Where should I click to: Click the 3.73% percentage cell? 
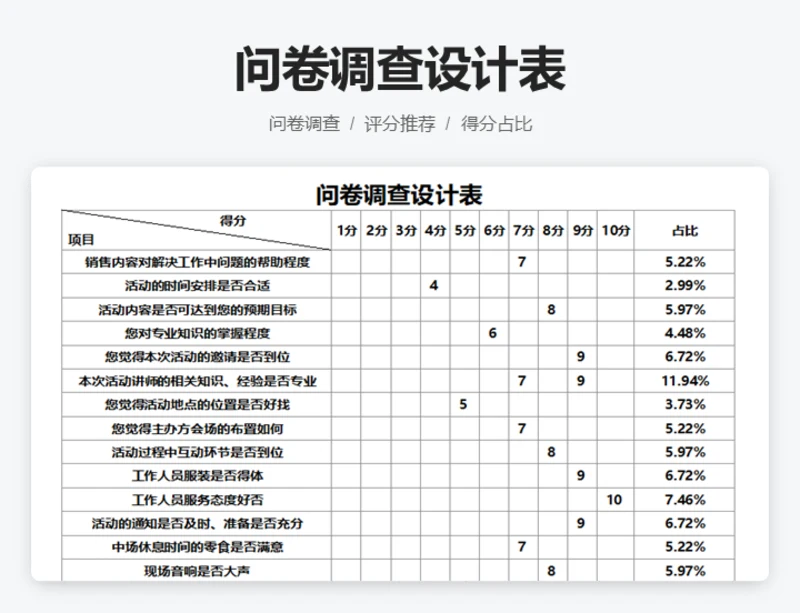coord(685,404)
